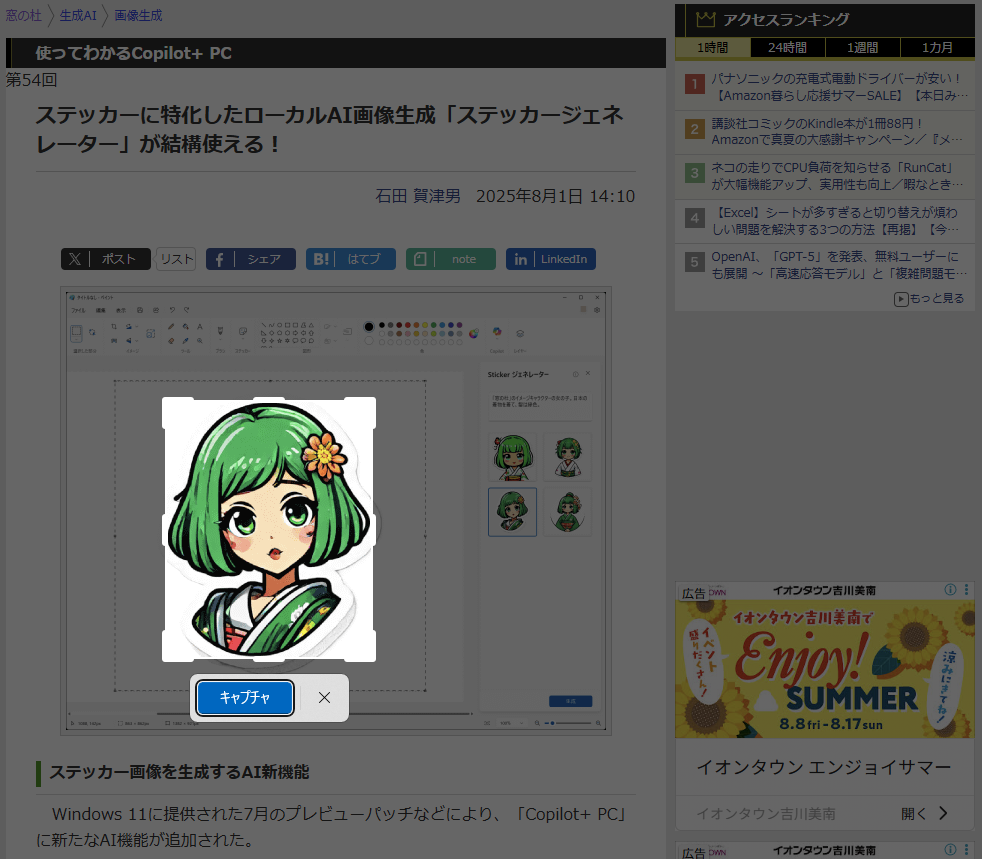Expand the Brushes (ブラシ) dropdown arrow
982x859 pixels.
(220, 338)
